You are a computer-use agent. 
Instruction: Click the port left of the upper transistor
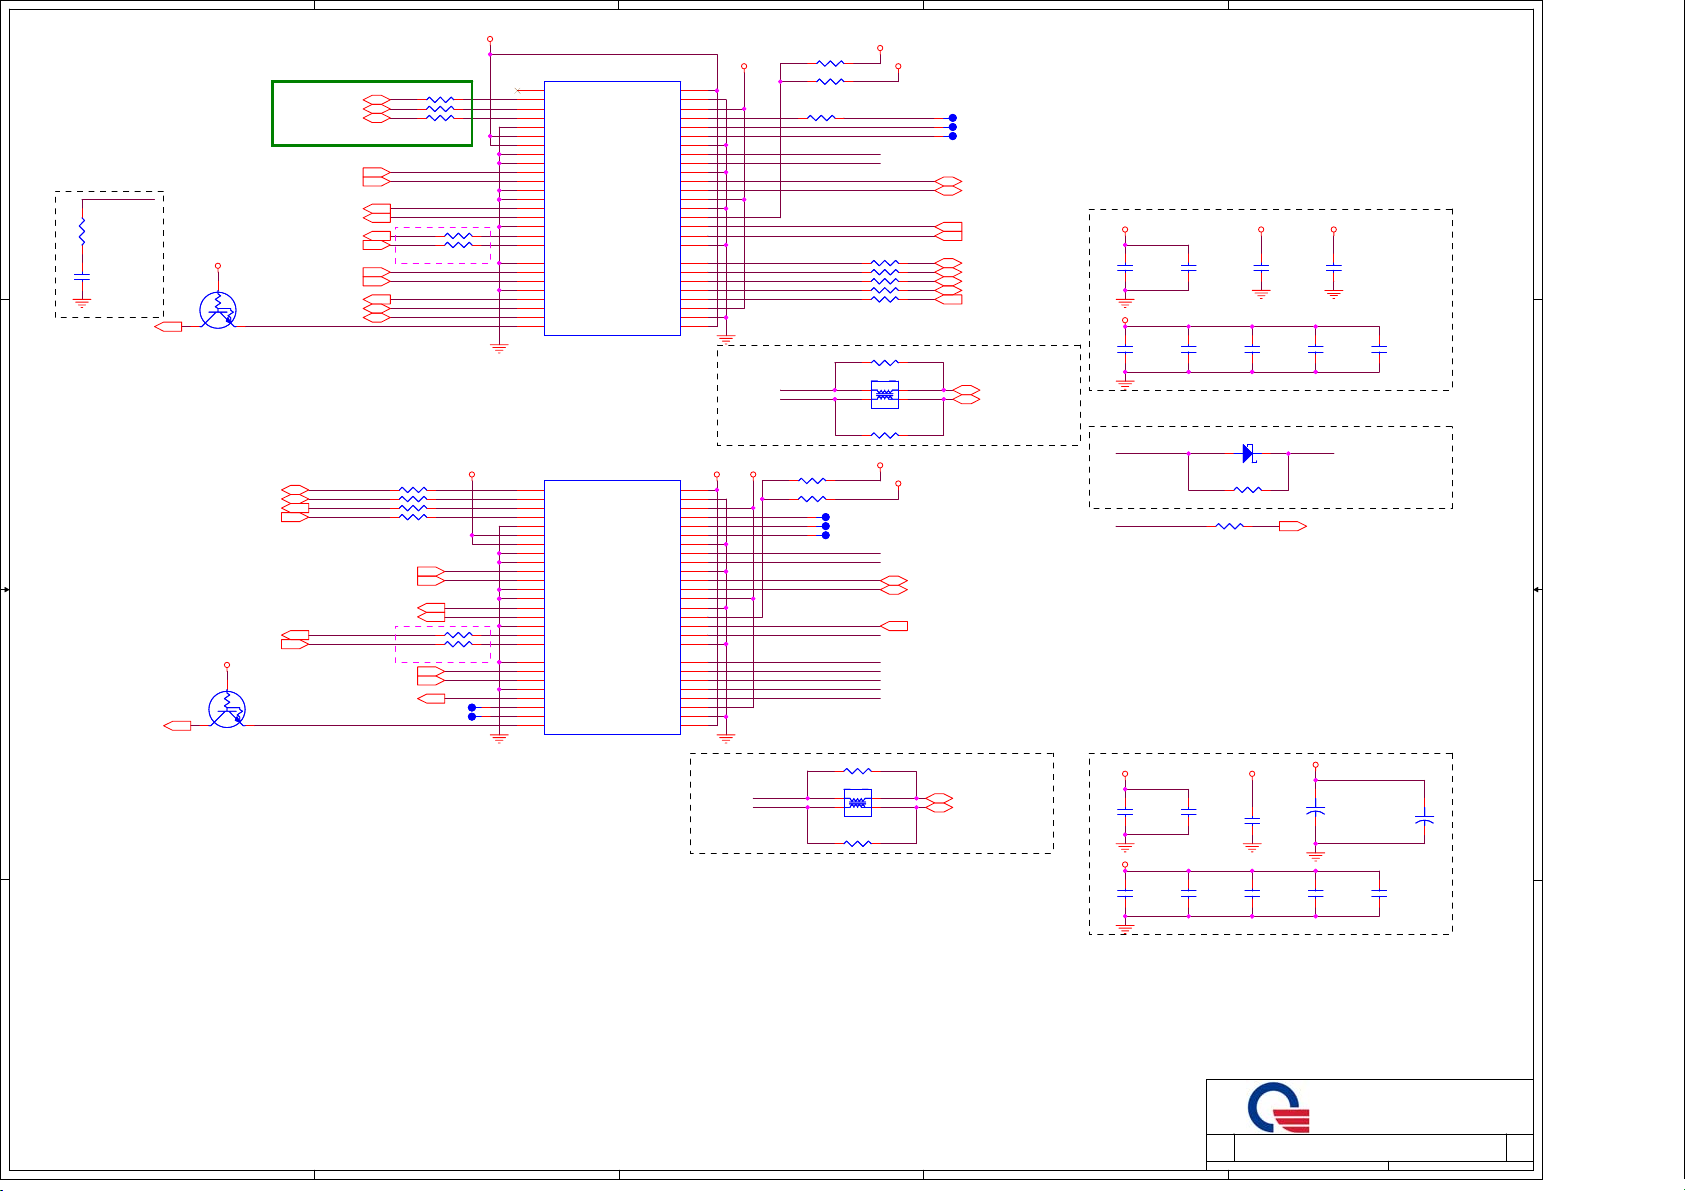coord(169,327)
